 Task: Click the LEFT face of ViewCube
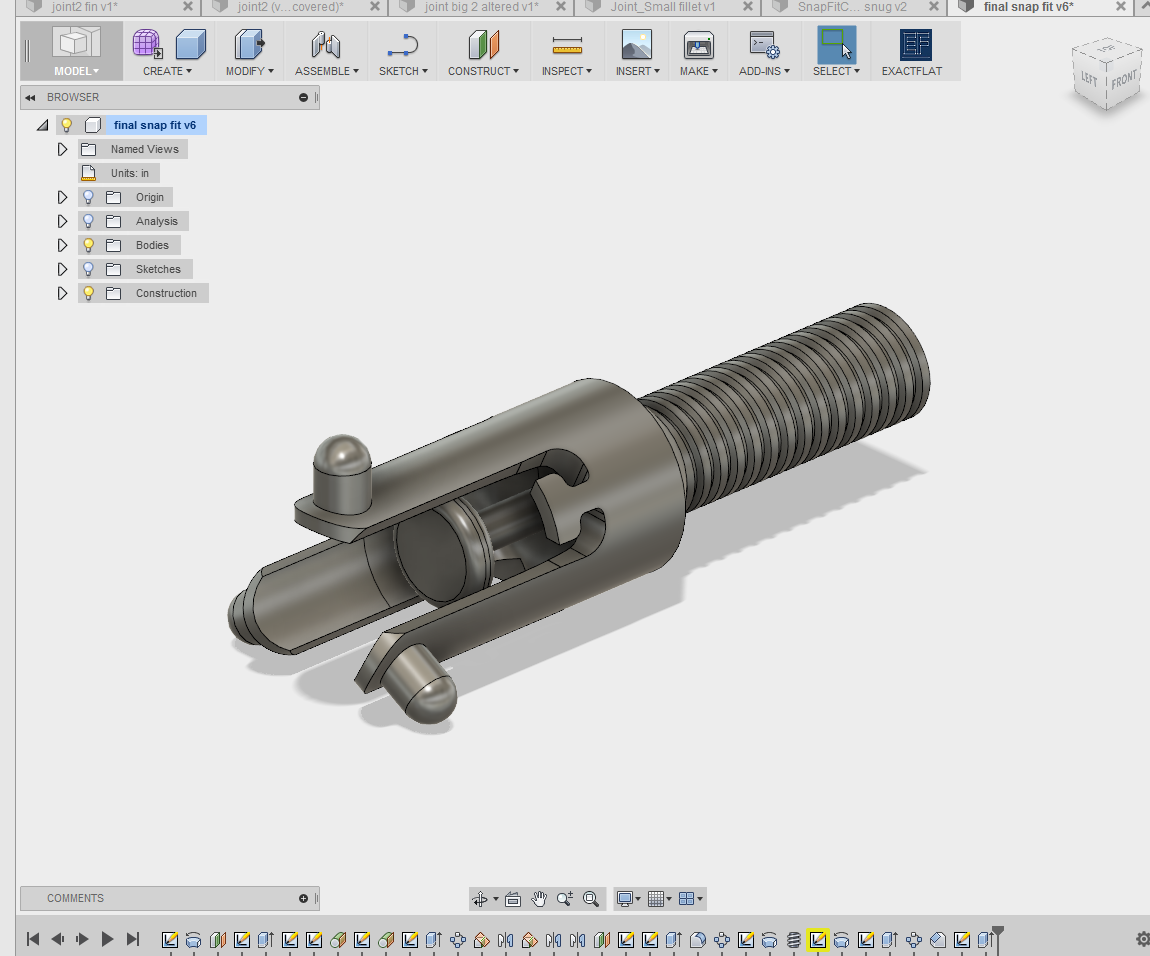[1089, 78]
